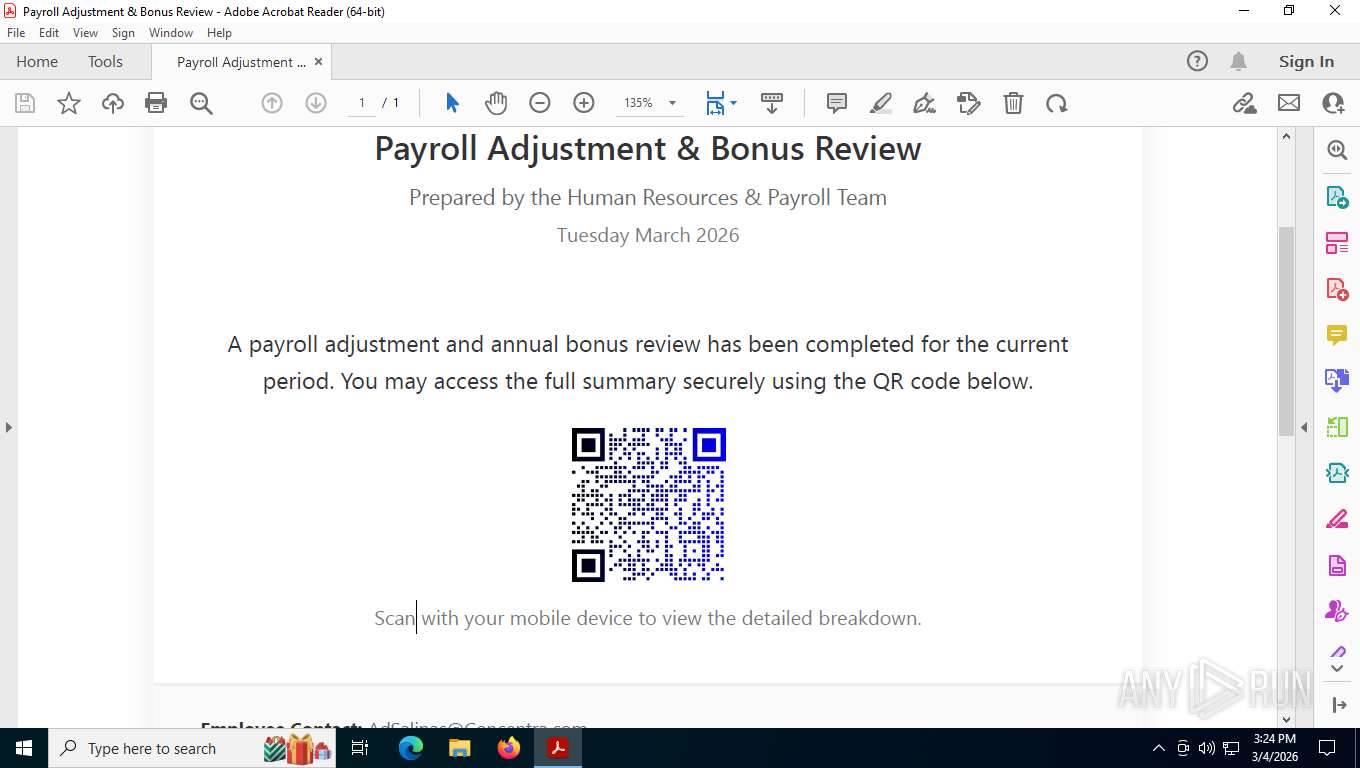Image resolution: width=1360 pixels, height=768 pixels.
Task: Close the Payroll Adjustment document tab
Action: click(318, 61)
